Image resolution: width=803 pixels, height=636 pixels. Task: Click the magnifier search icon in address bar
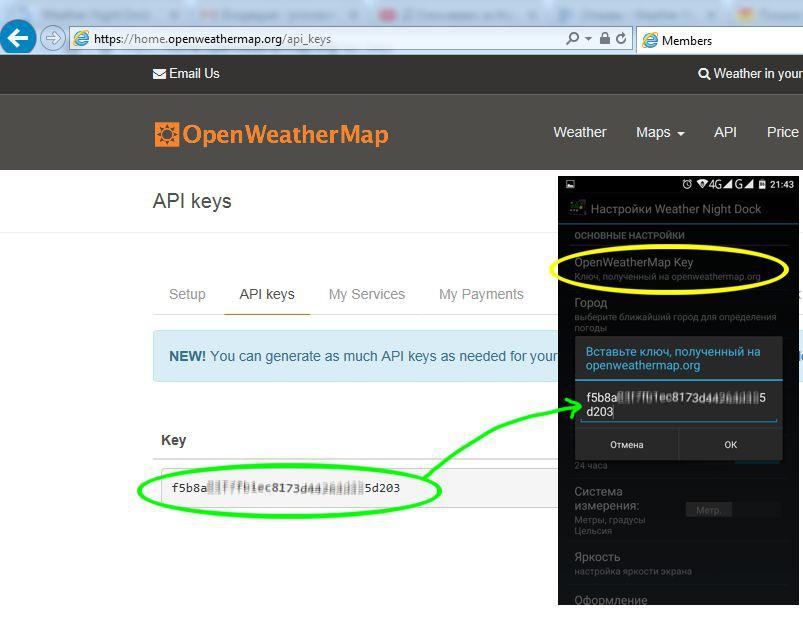[x=572, y=38]
